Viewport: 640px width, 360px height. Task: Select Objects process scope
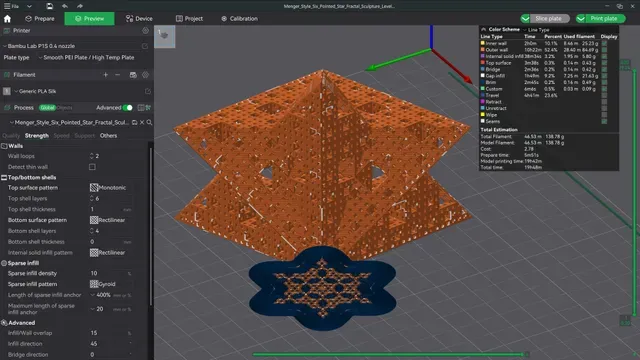click(x=64, y=108)
